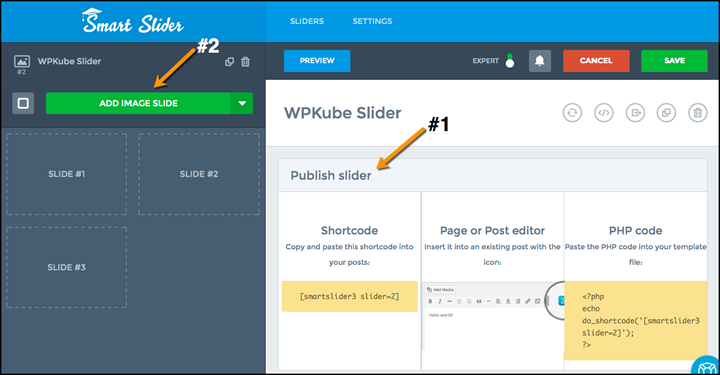Click the PHP code heading

636,230
